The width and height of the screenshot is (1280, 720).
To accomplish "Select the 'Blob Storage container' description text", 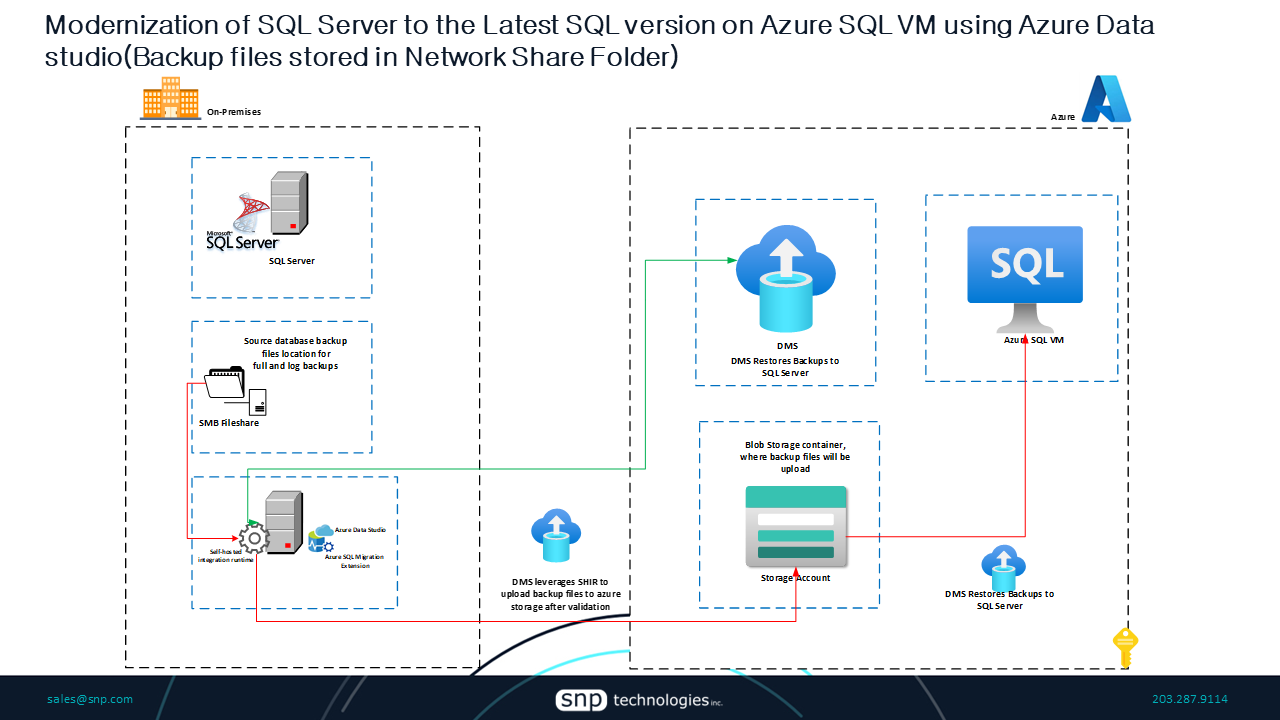I will [x=796, y=456].
